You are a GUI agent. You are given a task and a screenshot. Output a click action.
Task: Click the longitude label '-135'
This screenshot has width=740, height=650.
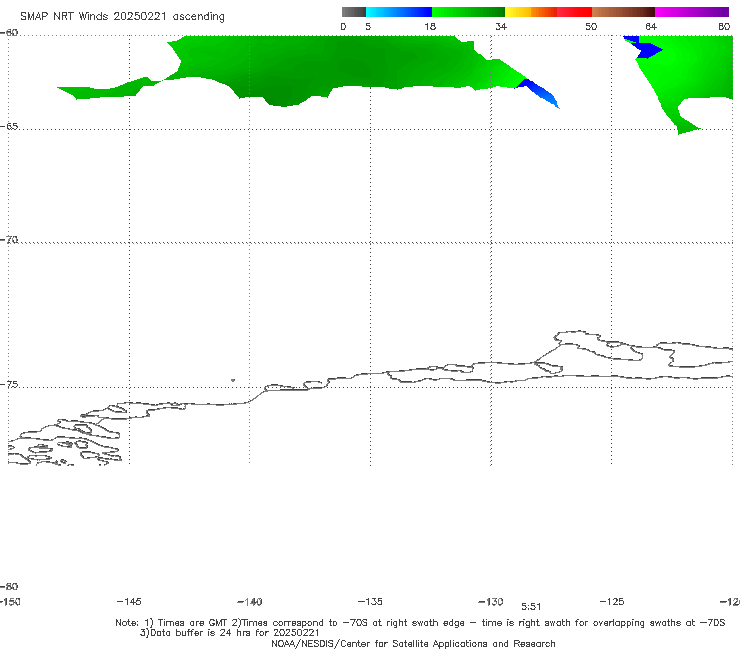pyautogui.click(x=370, y=601)
